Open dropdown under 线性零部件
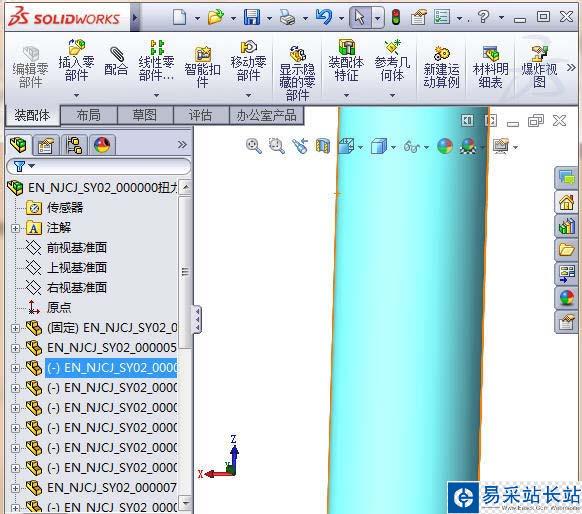Screen dimensions: 582x514 pos(156,95)
